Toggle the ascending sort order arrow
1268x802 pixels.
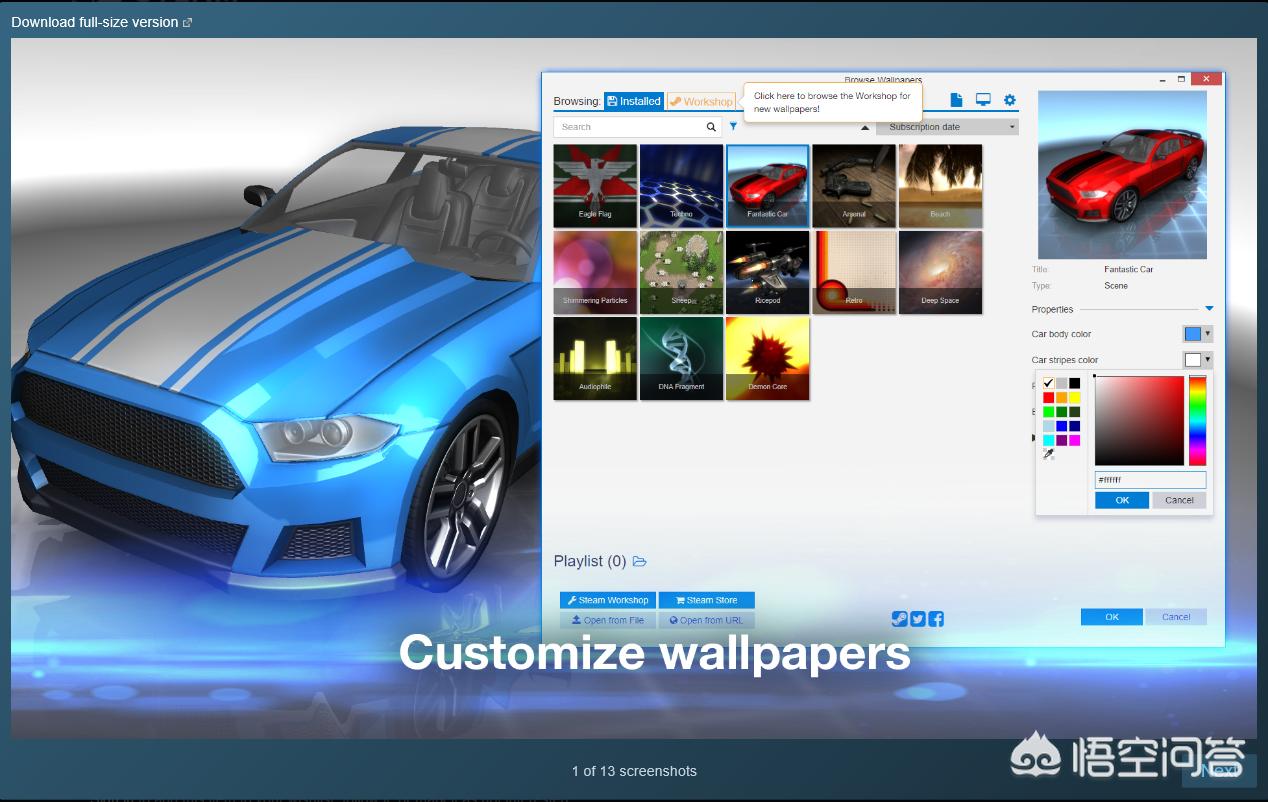[865, 127]
